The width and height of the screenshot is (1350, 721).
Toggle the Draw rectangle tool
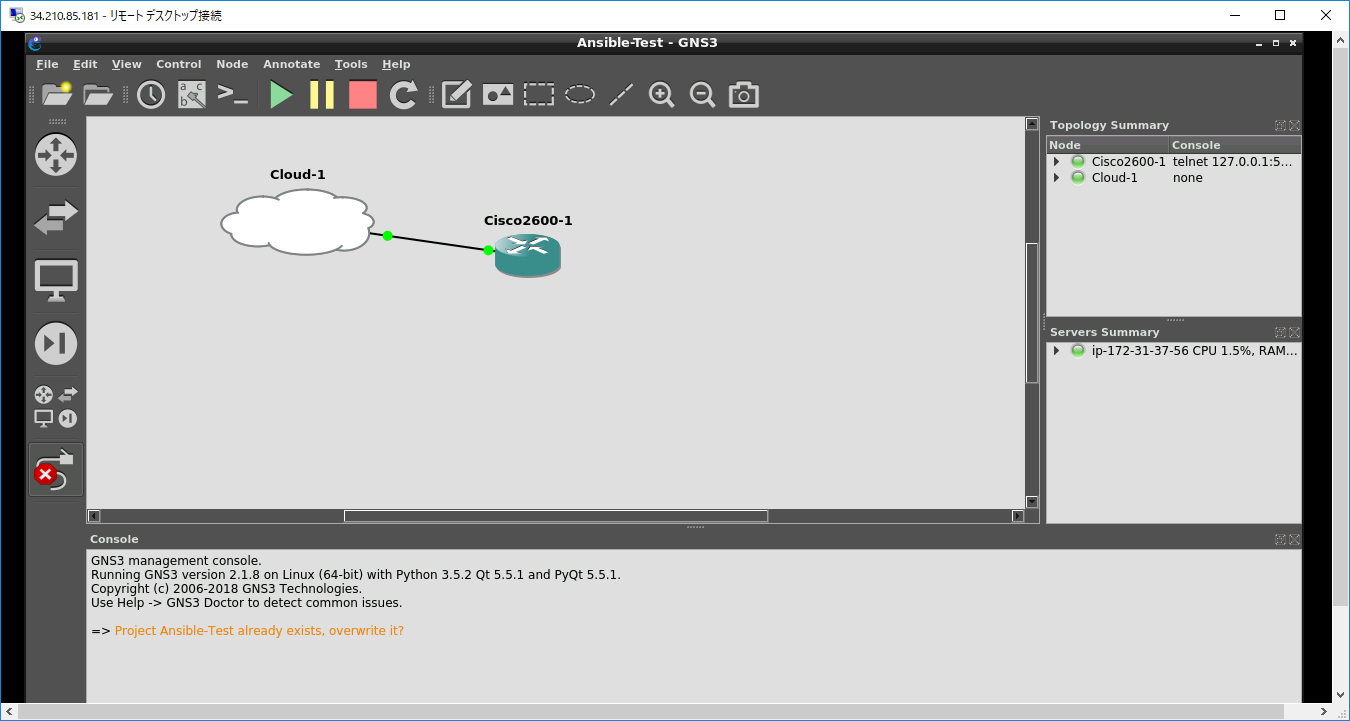[x=539, y=95]
